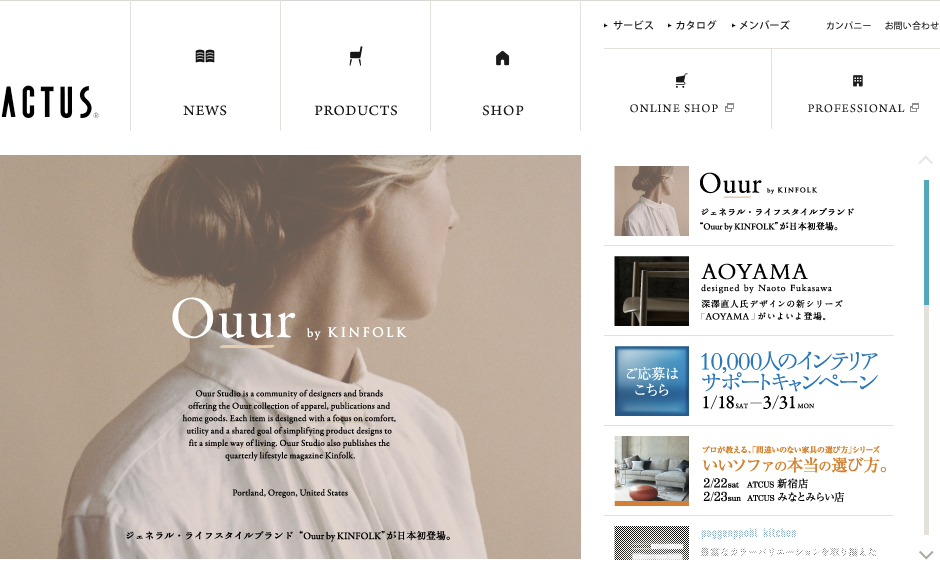Click the chair PRODUCTS icon
The height and width of the screenshot is (587, 940).
[355, 56]
